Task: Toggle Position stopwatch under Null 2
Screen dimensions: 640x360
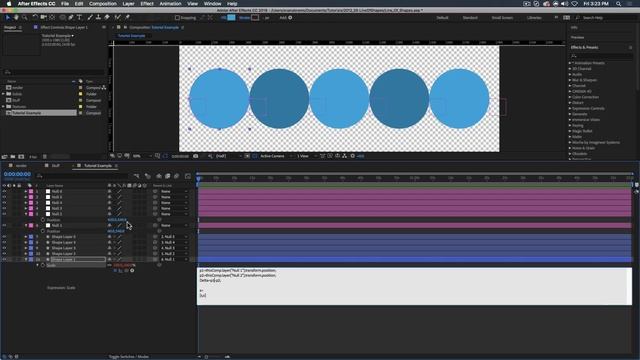Action: [x=43, y=220]
